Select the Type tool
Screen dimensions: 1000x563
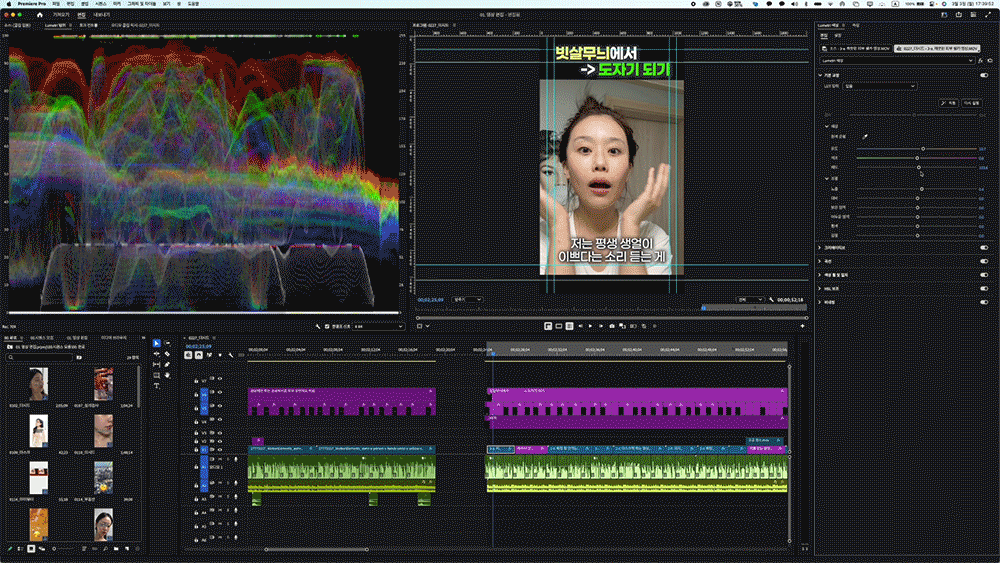156,384
